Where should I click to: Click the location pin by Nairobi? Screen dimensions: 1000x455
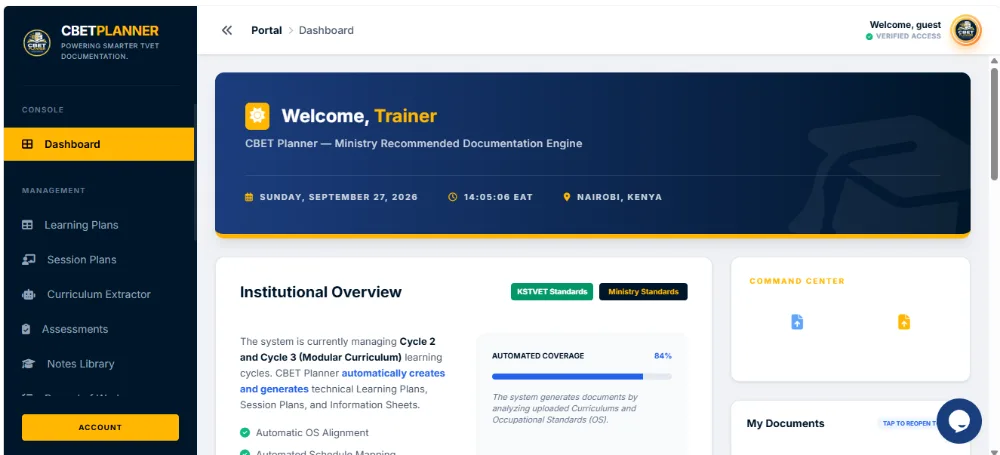(x=567, y=197)
